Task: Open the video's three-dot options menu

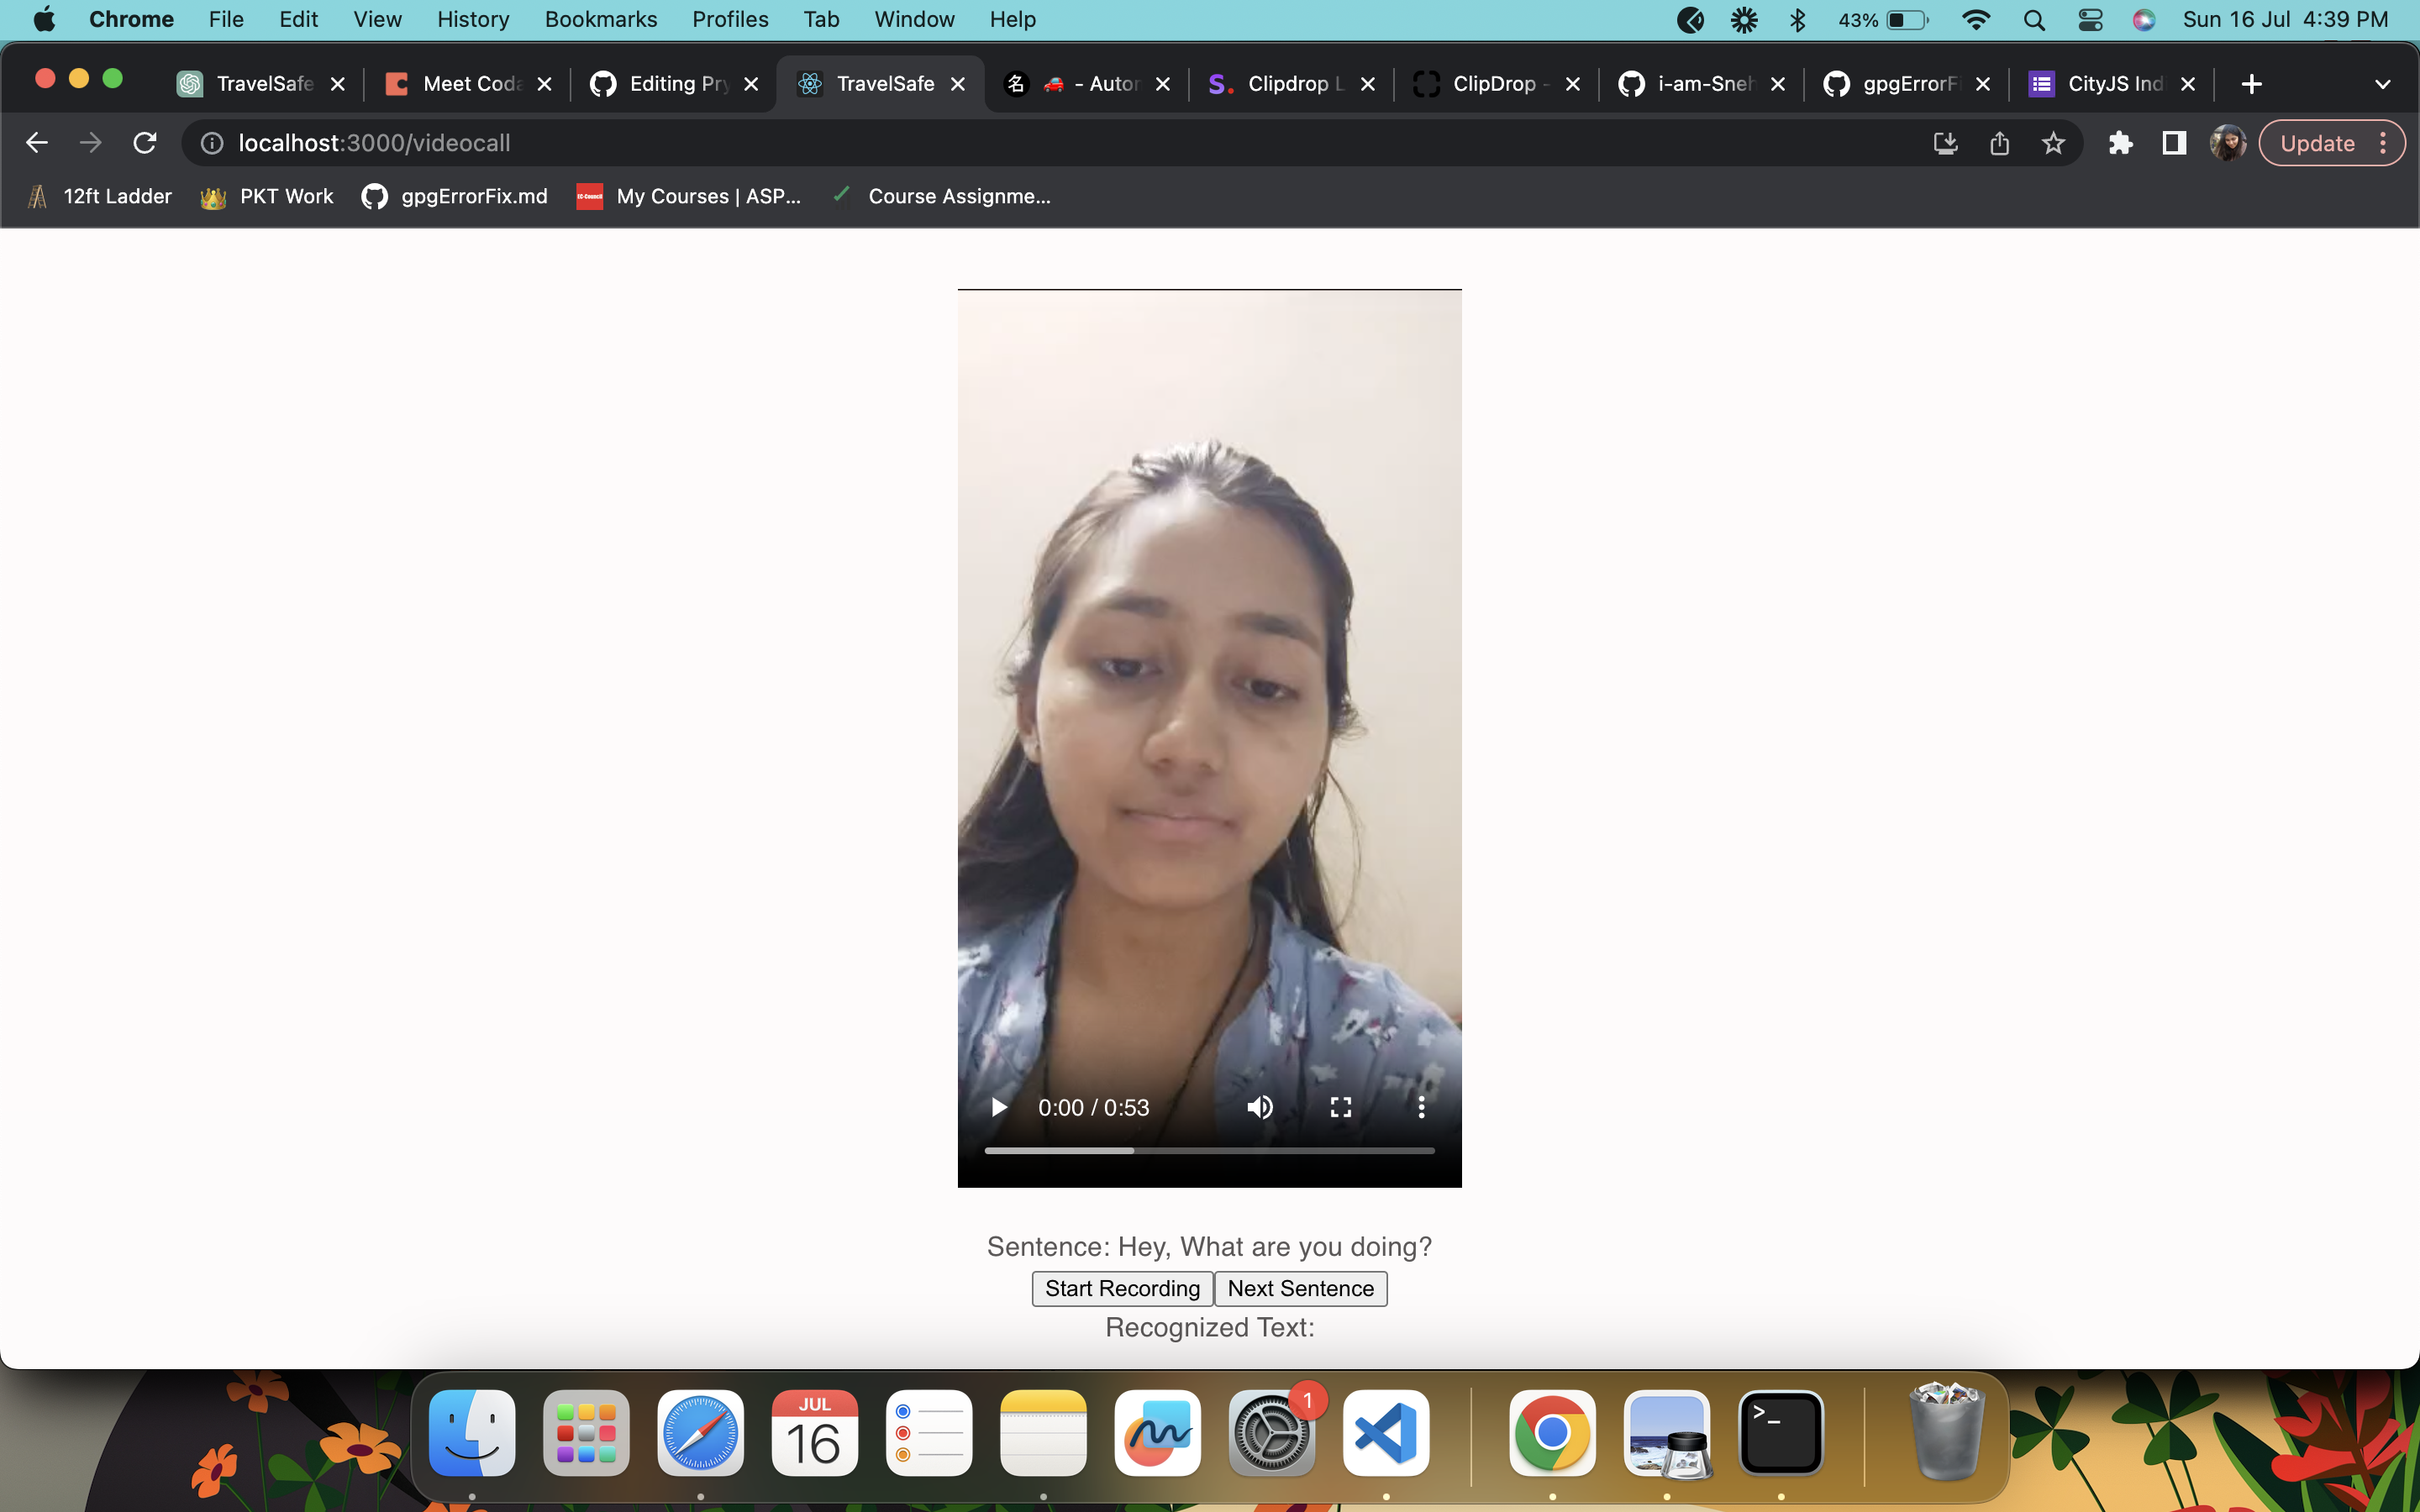Action: tap(1421, 1107)
